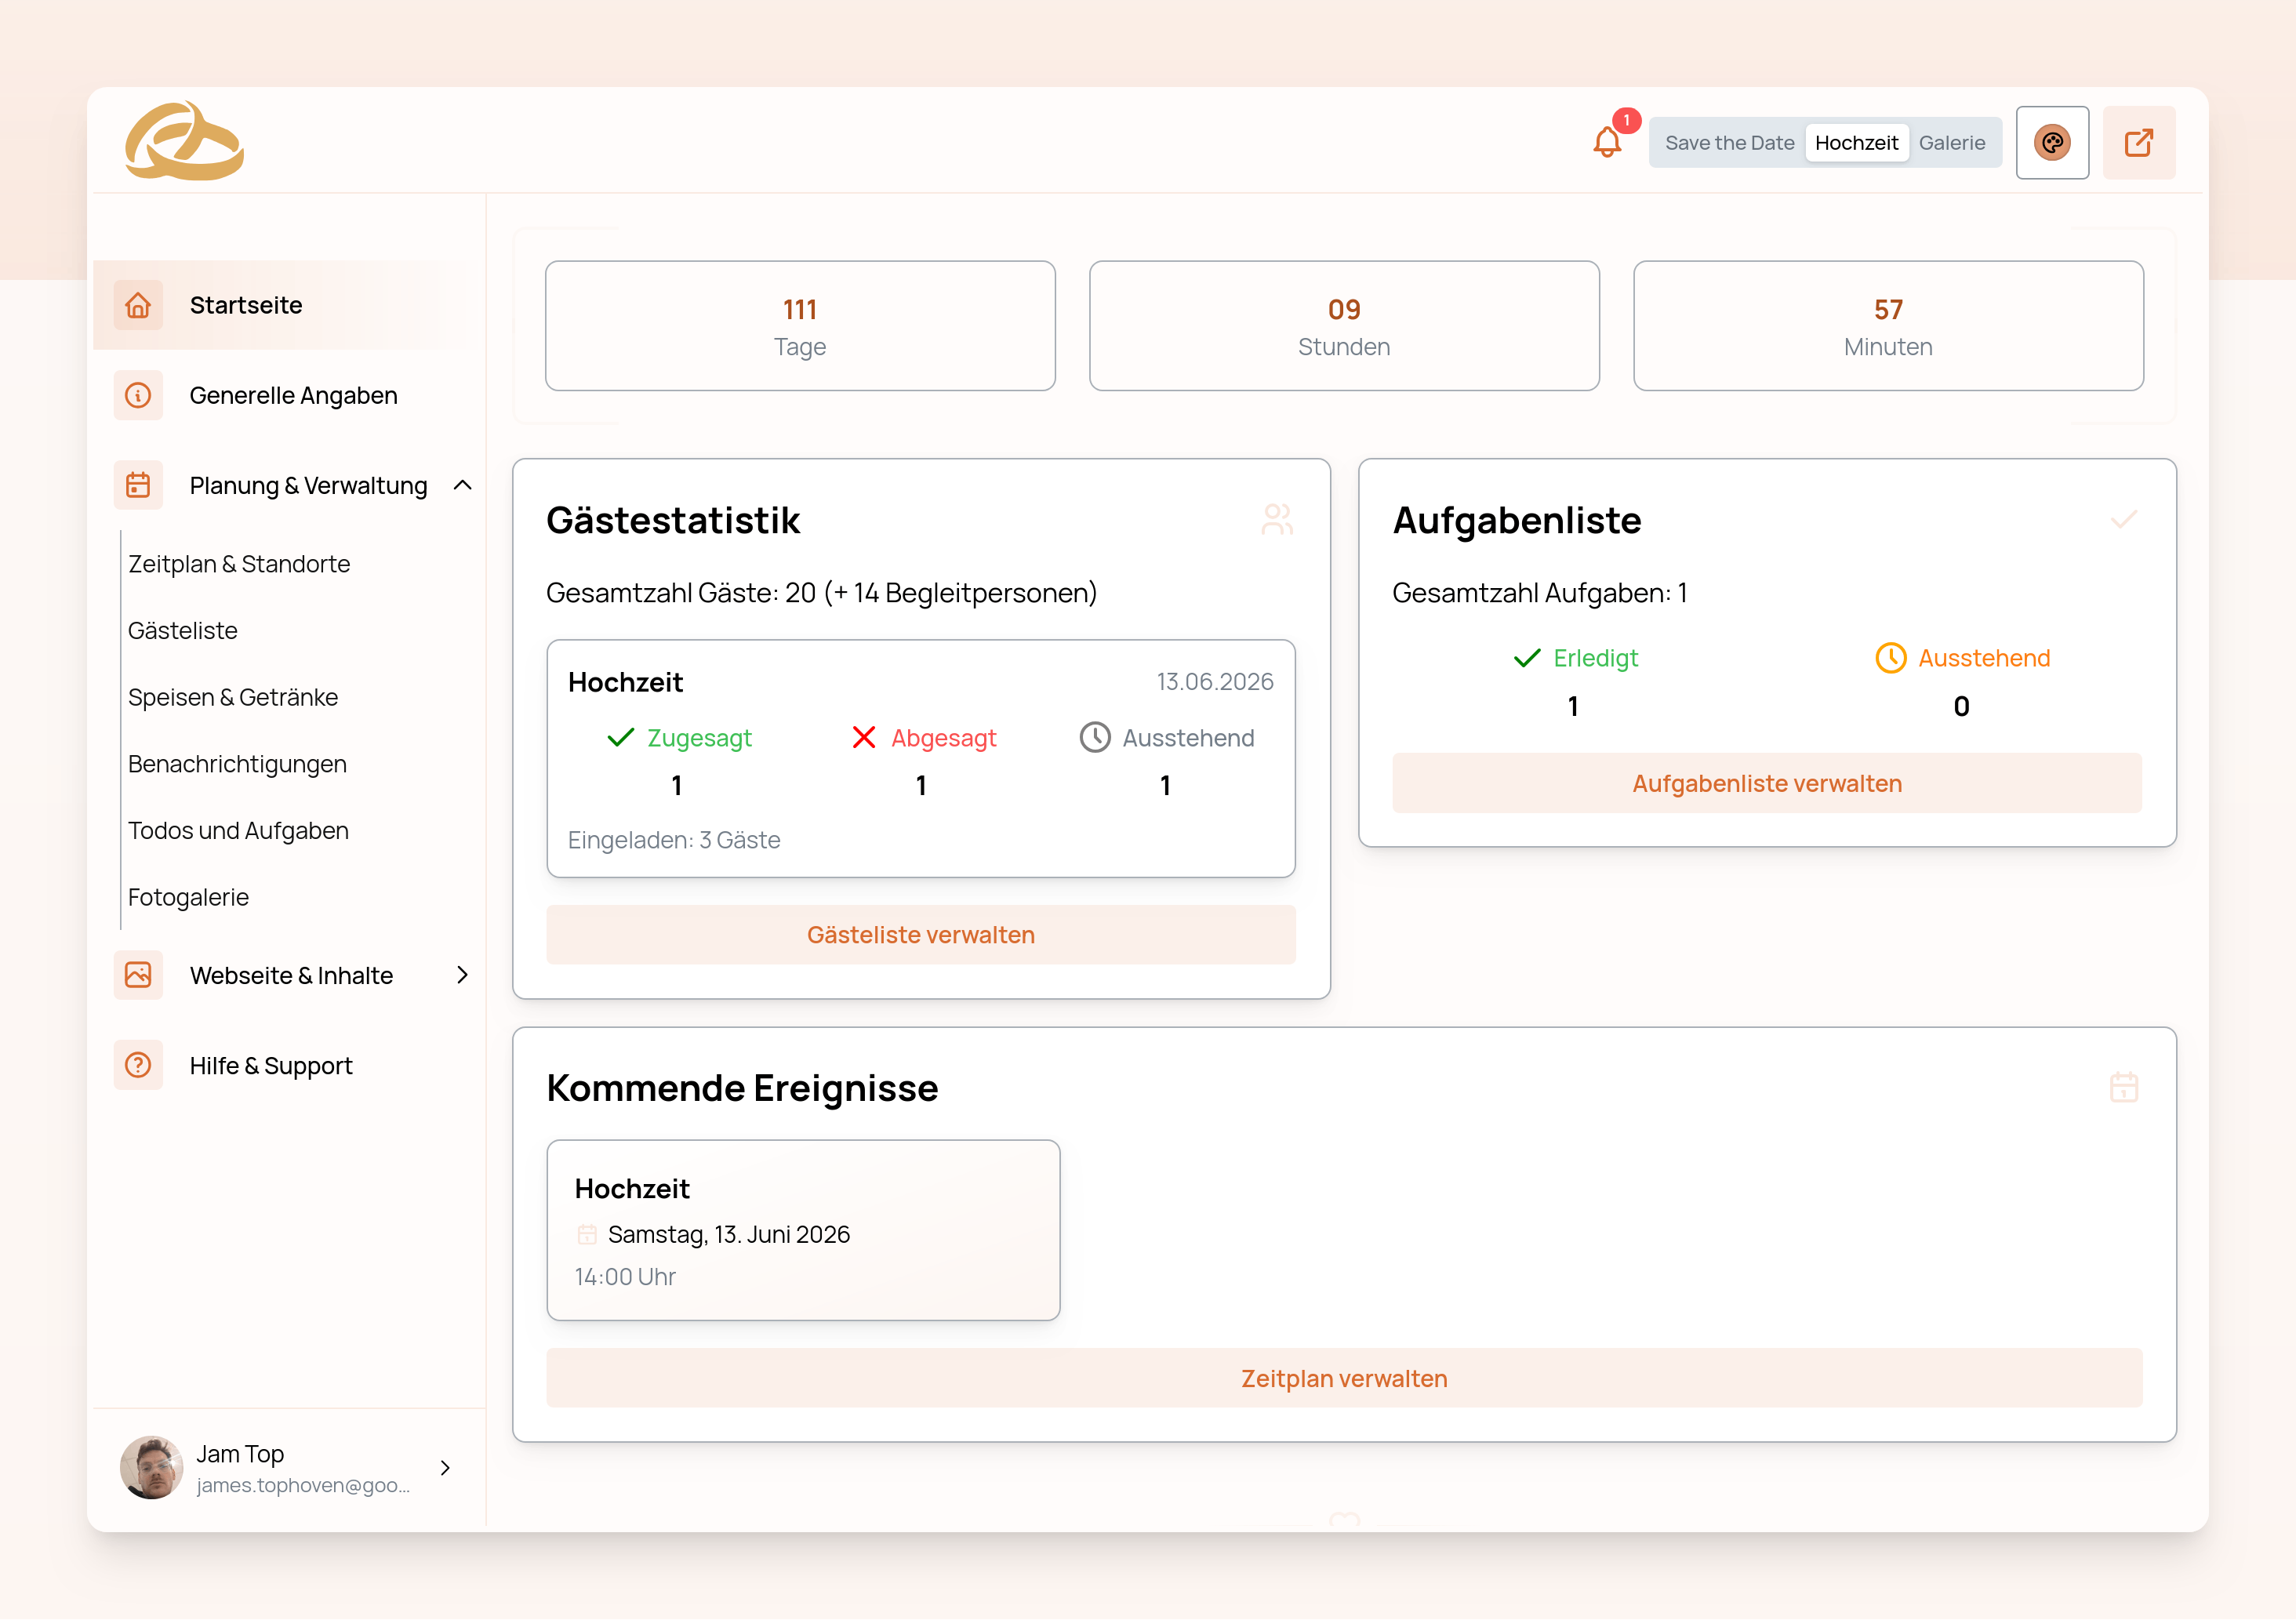Click the notification bell icon
Image resolution: width=2296 pixels, height=1620 pixels.
(x=1608, y=142)
